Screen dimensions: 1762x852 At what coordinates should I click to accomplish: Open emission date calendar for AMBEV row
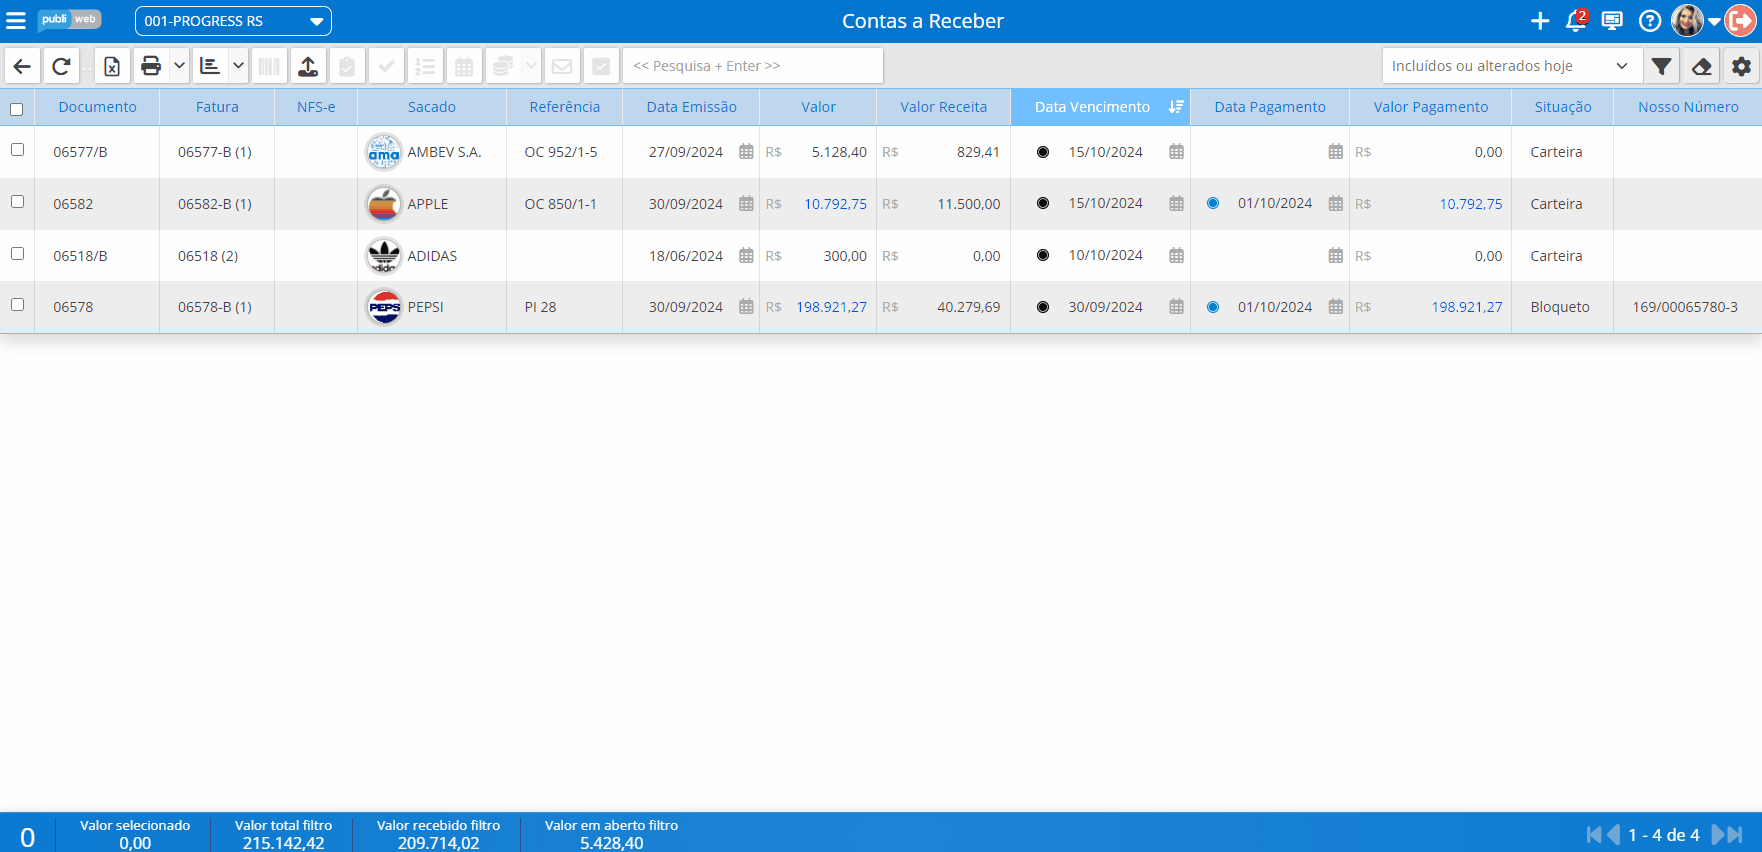point(746,152)
